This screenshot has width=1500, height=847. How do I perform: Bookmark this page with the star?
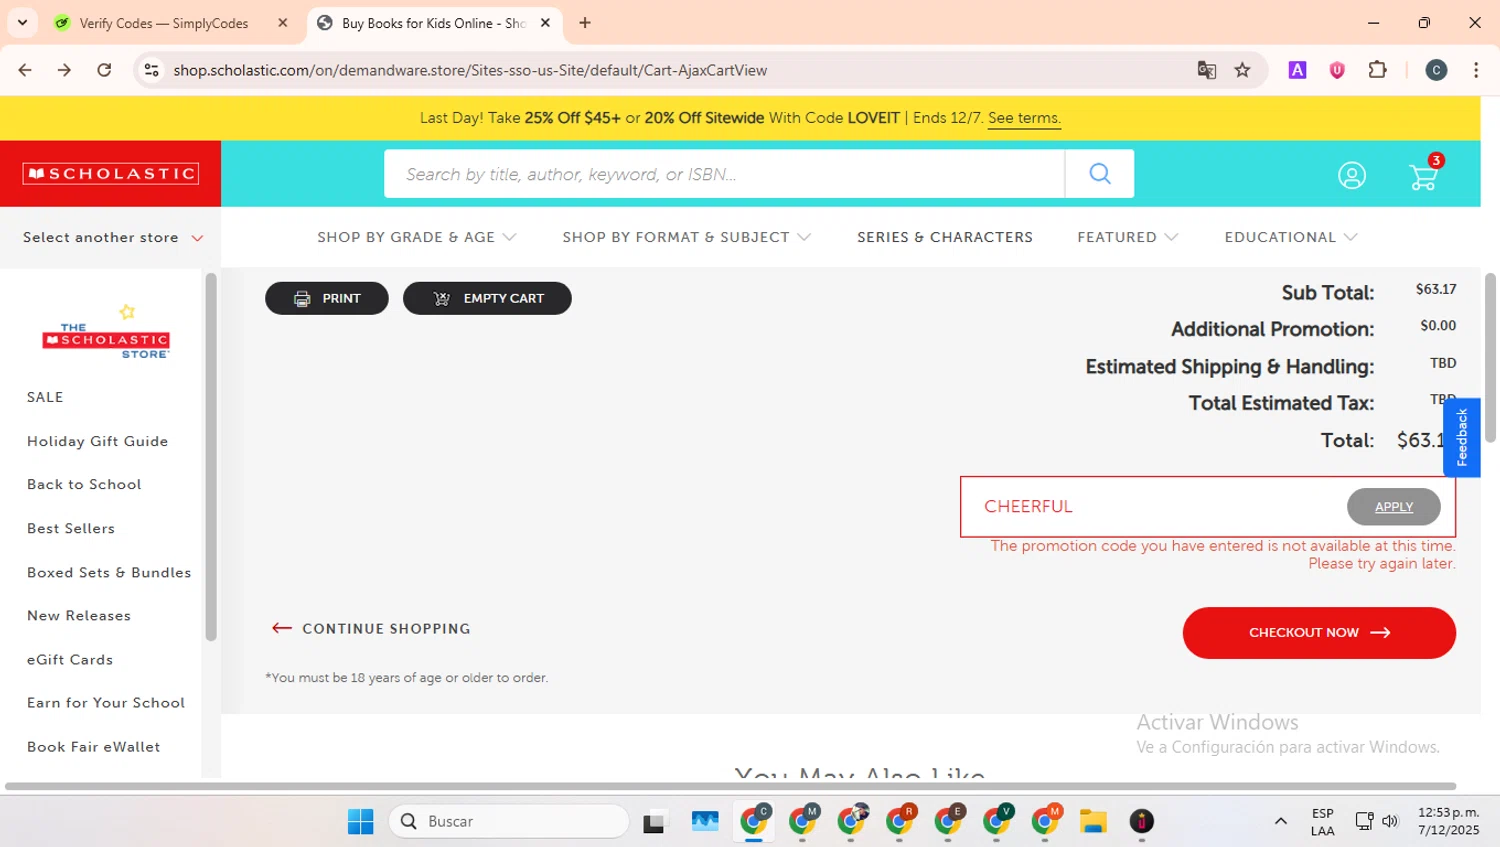[x=1242, y=70]
